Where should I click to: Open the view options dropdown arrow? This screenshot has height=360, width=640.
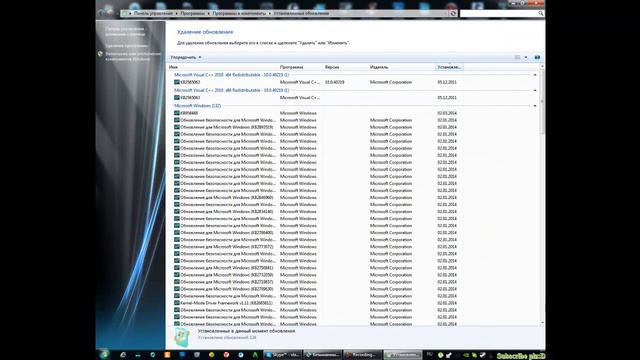(x=526, y=58)
